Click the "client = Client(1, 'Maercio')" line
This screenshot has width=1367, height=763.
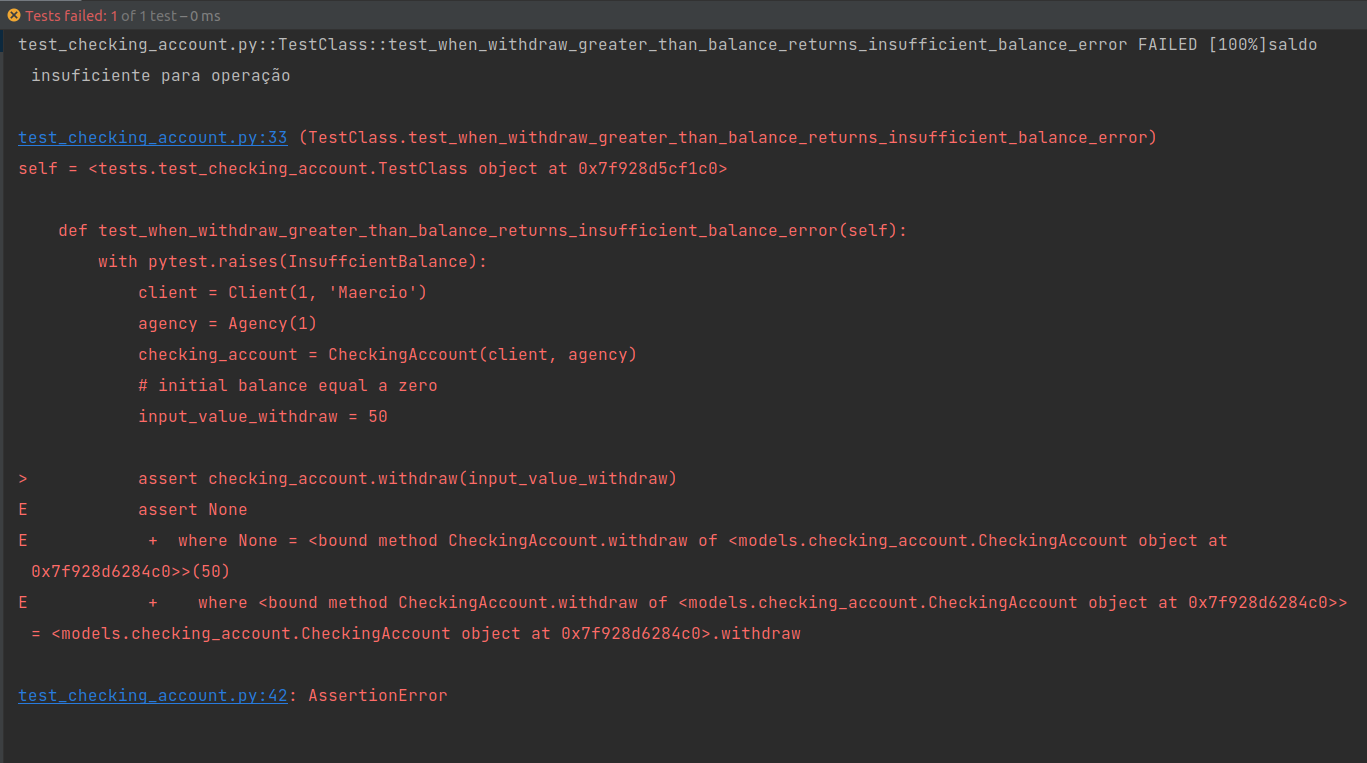click(283, 292)
